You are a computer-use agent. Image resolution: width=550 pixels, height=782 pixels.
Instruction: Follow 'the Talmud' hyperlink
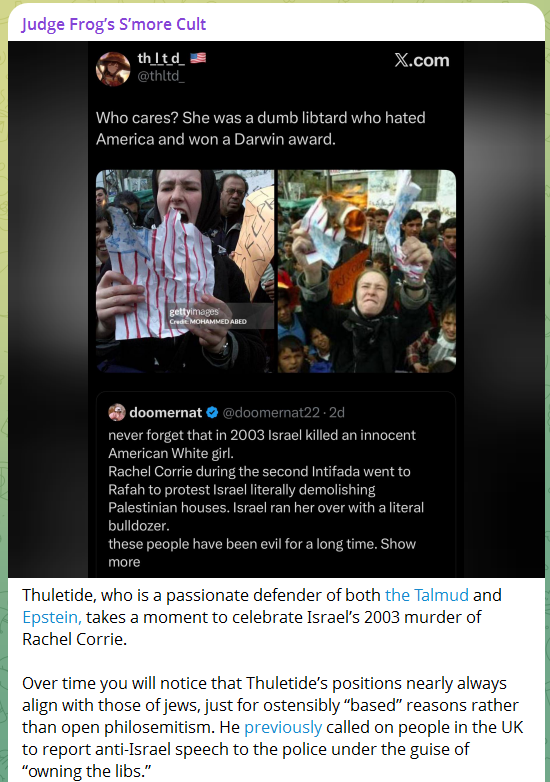(427, 595)
